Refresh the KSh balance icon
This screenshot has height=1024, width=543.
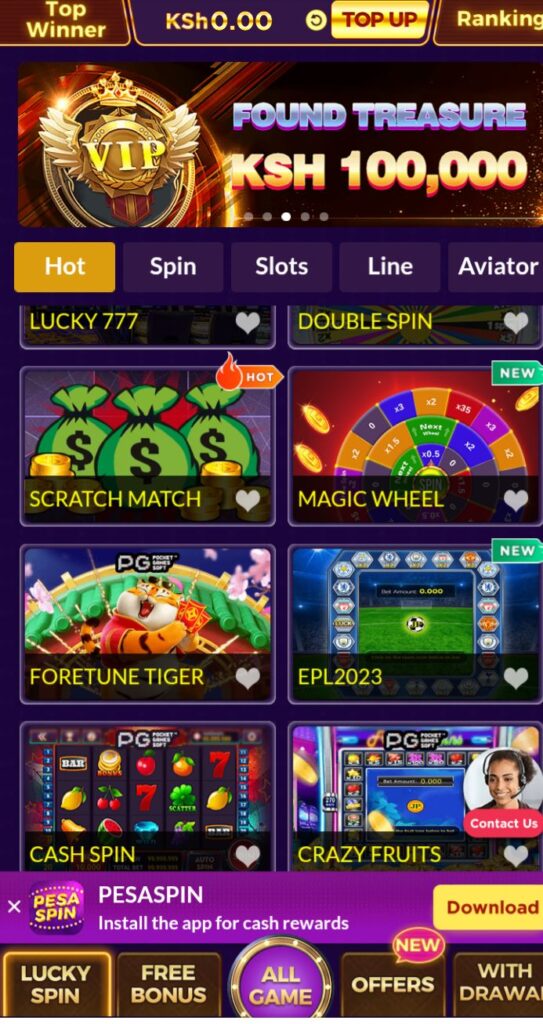pos(316,21)
